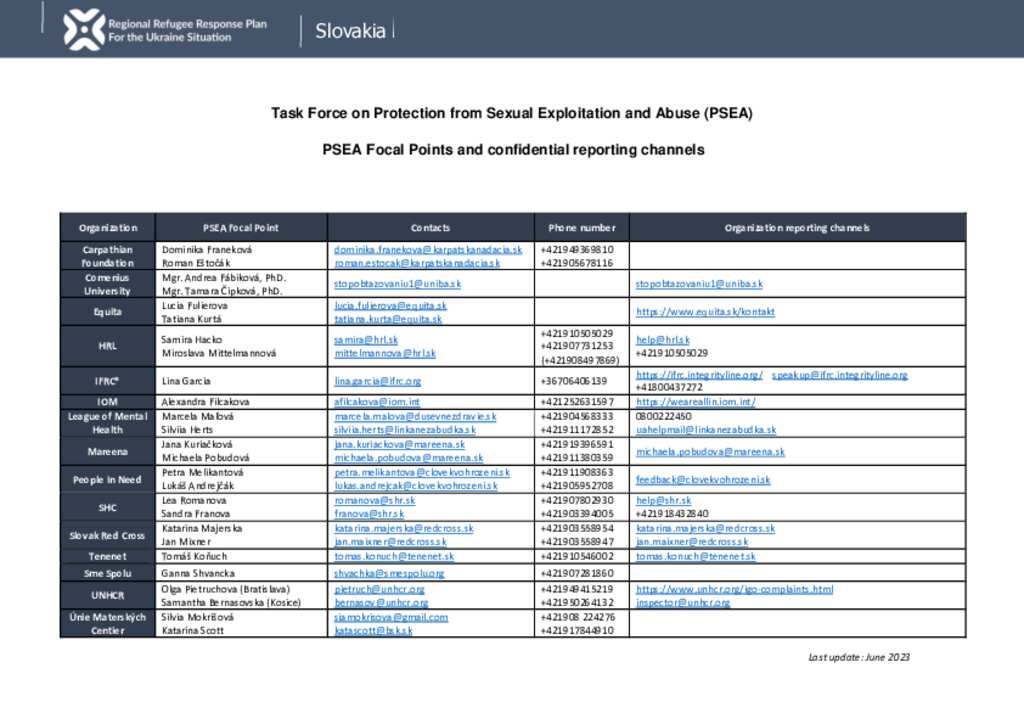
Task: Click the 'Last update: June 2023' note
Action: [859, 657]
